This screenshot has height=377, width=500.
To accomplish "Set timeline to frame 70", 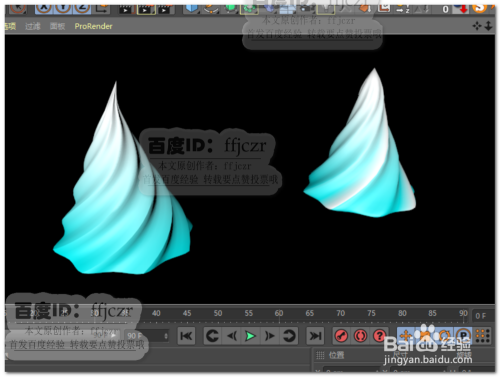I will click(x=340, y=313).
